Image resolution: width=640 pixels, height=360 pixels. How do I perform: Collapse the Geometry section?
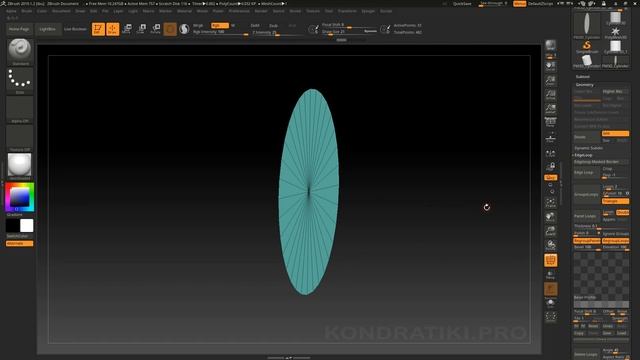tap(584, 84)
